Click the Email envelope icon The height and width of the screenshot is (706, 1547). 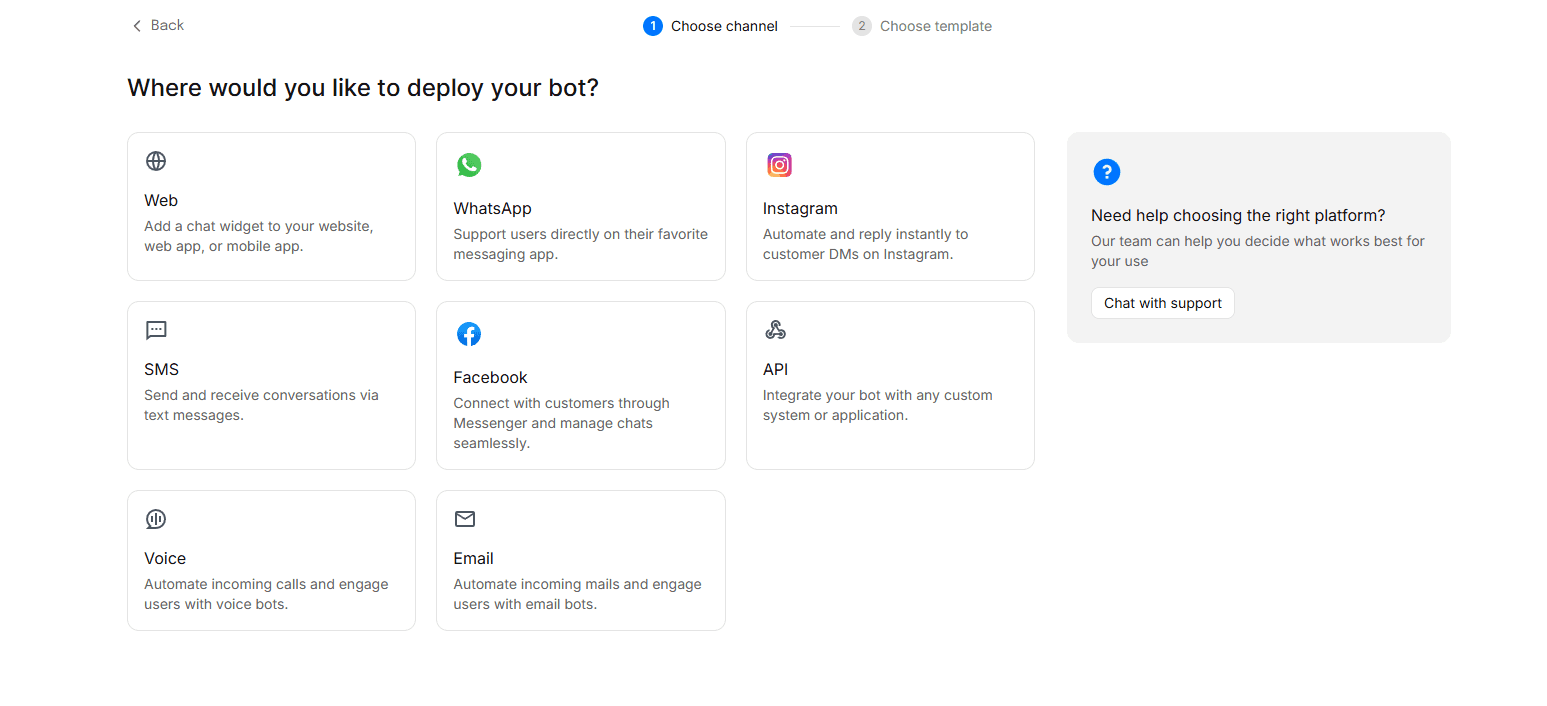[464, 519]
